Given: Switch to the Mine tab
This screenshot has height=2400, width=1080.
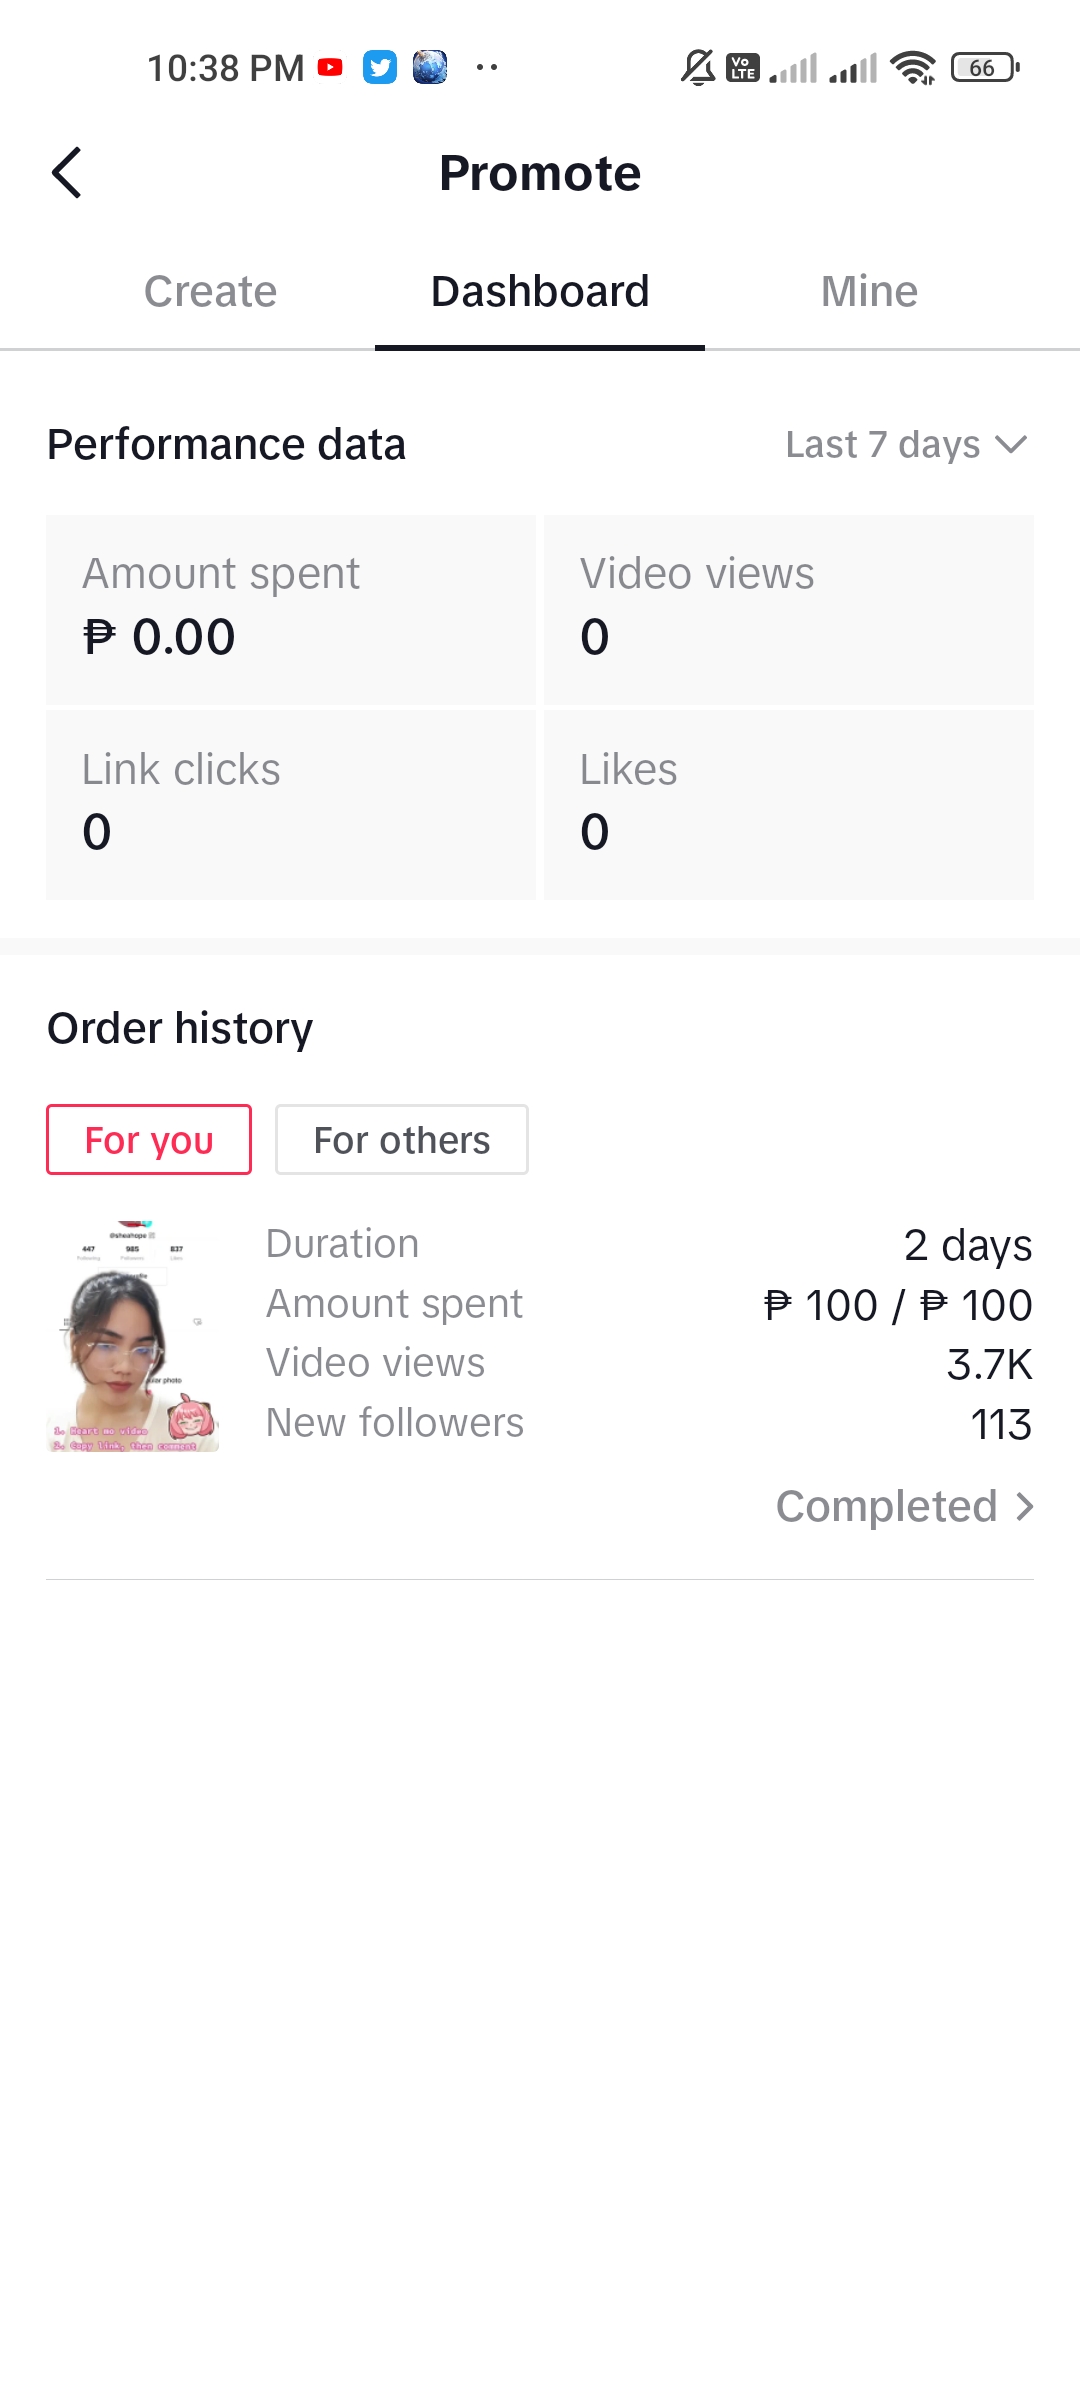Looking at the screenshot, I should tap(869, 292).
